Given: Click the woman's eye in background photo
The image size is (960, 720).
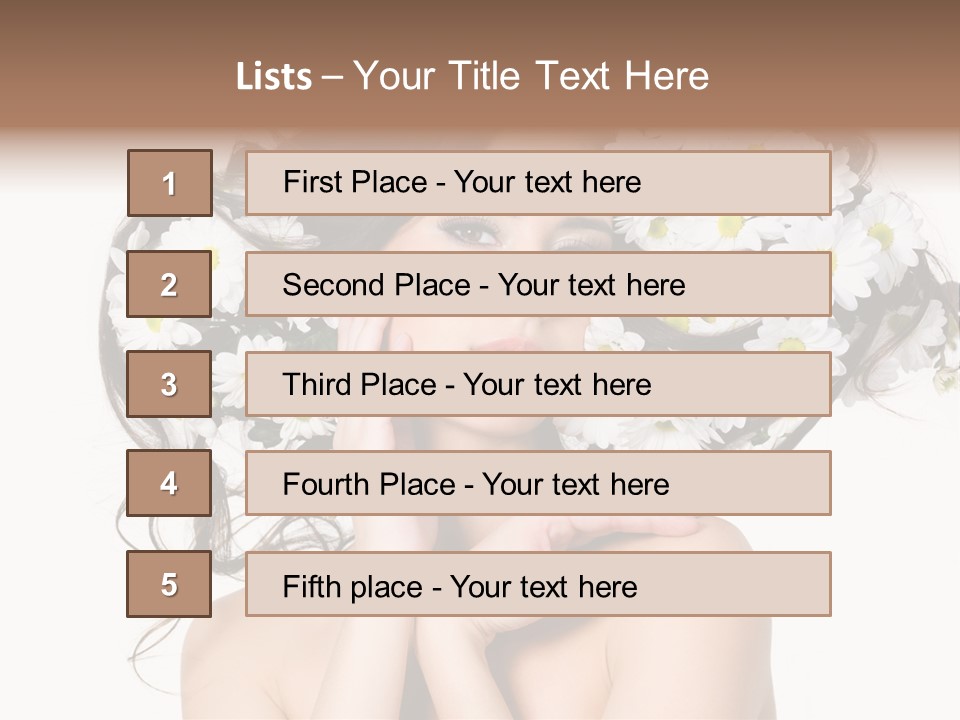Looking at the screenshot, I should (470, 231).
